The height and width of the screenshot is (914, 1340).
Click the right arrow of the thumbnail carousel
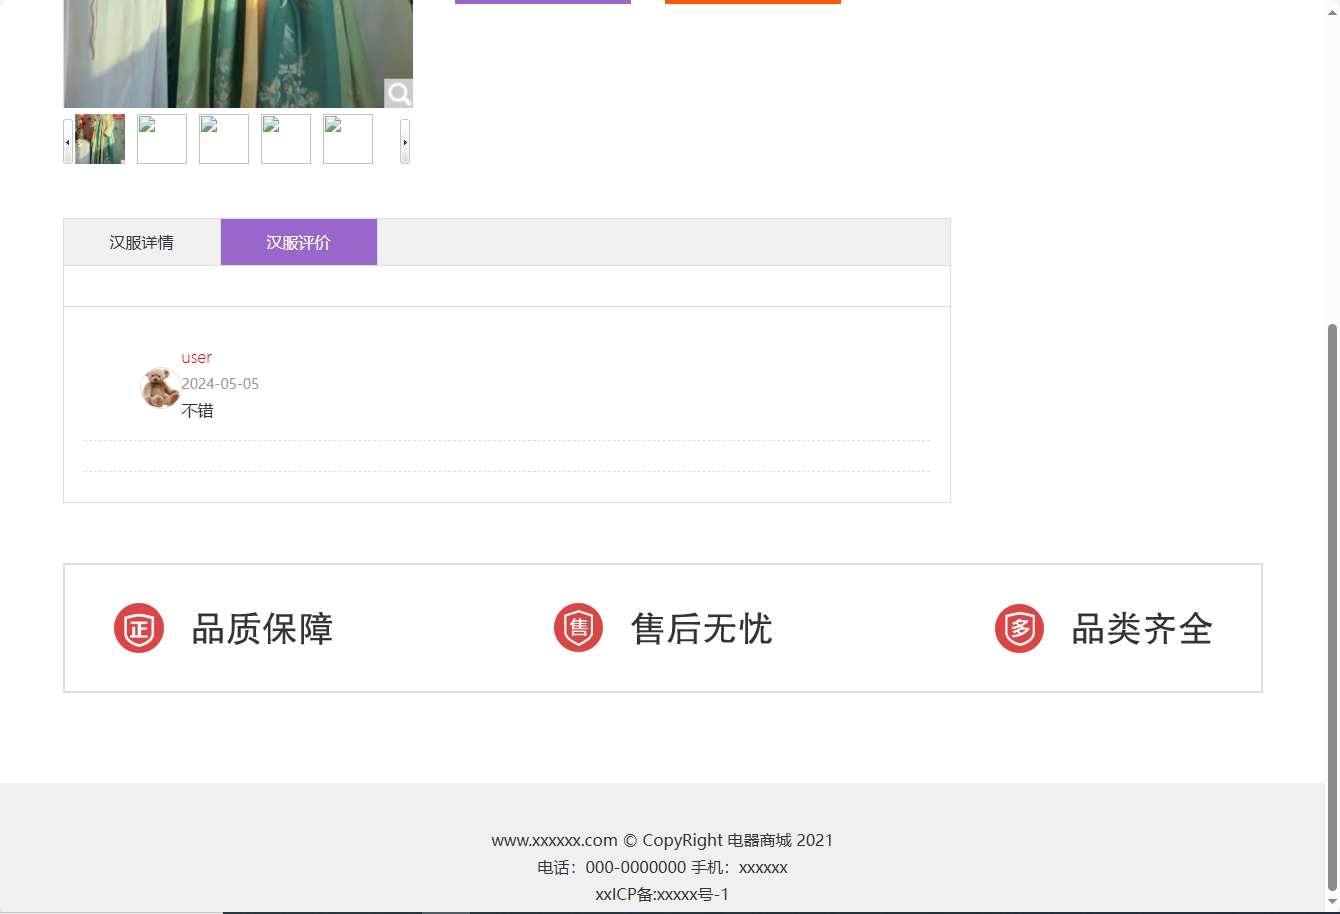pyautogui.click(x=405, y=141)
